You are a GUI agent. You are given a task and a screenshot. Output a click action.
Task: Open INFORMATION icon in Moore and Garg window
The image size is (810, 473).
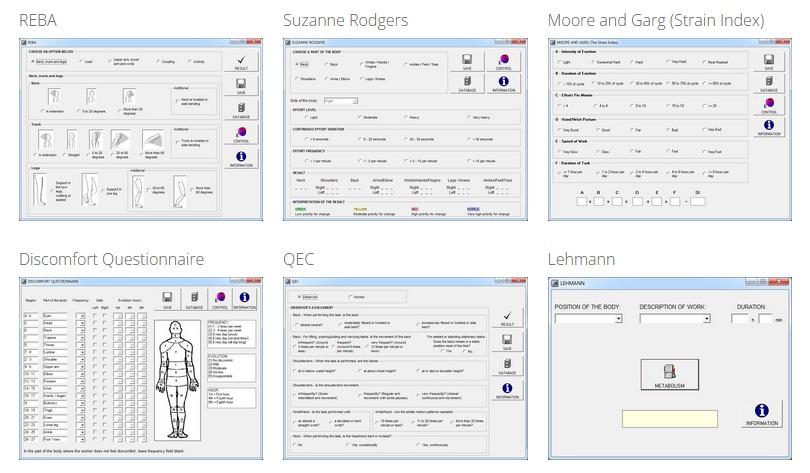click(x=769, y=127)
